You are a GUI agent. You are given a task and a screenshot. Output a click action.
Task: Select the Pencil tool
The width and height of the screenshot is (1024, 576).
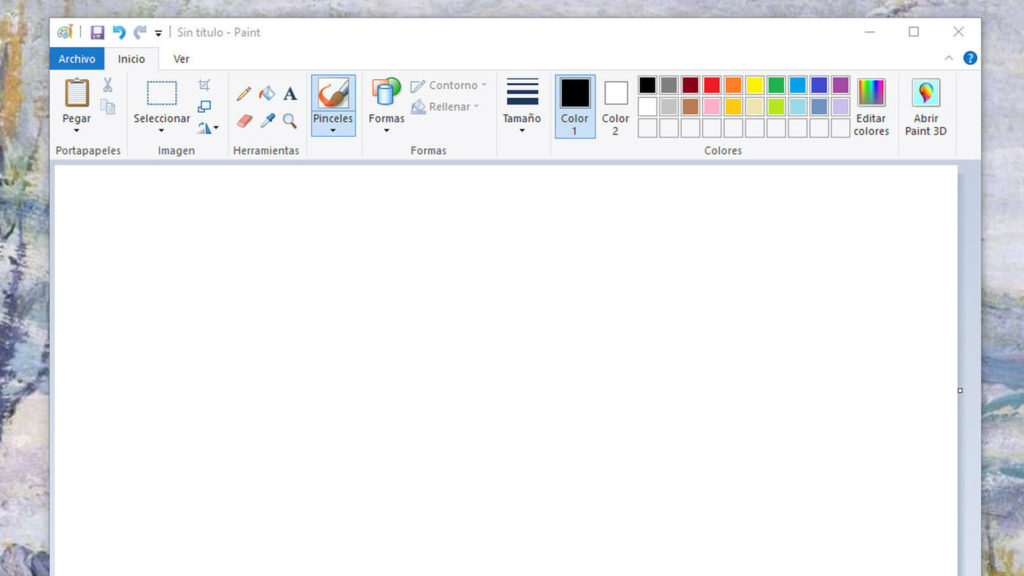tap(242, 93)
